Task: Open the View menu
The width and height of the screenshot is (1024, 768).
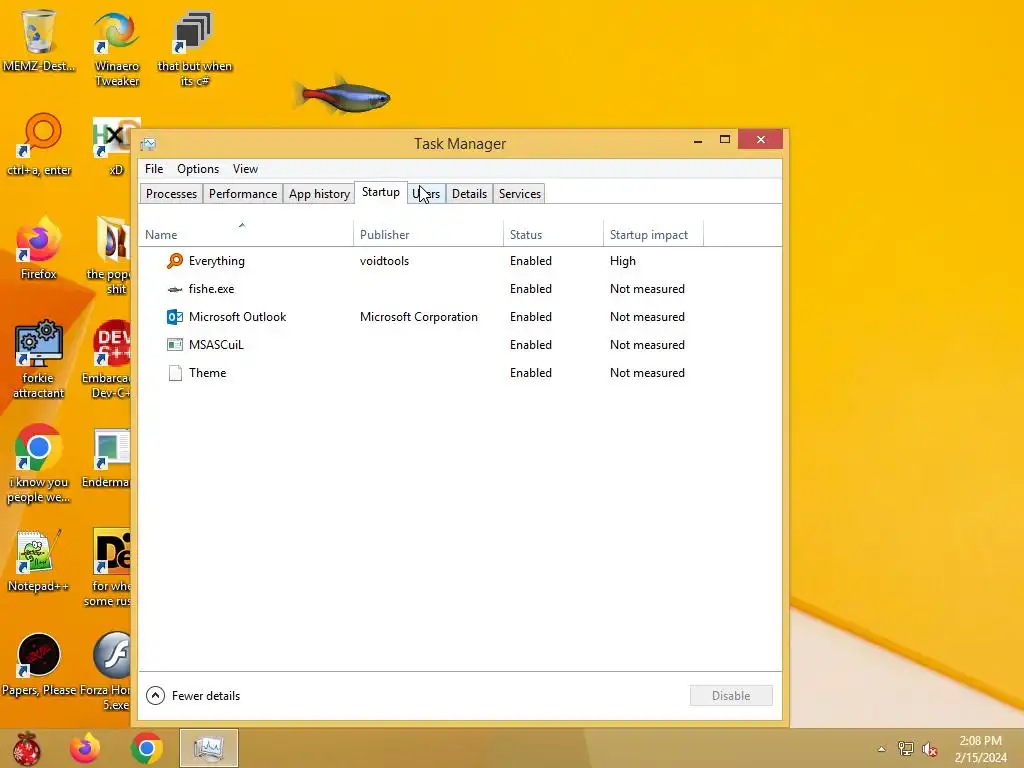Action: tap(246, 169)
